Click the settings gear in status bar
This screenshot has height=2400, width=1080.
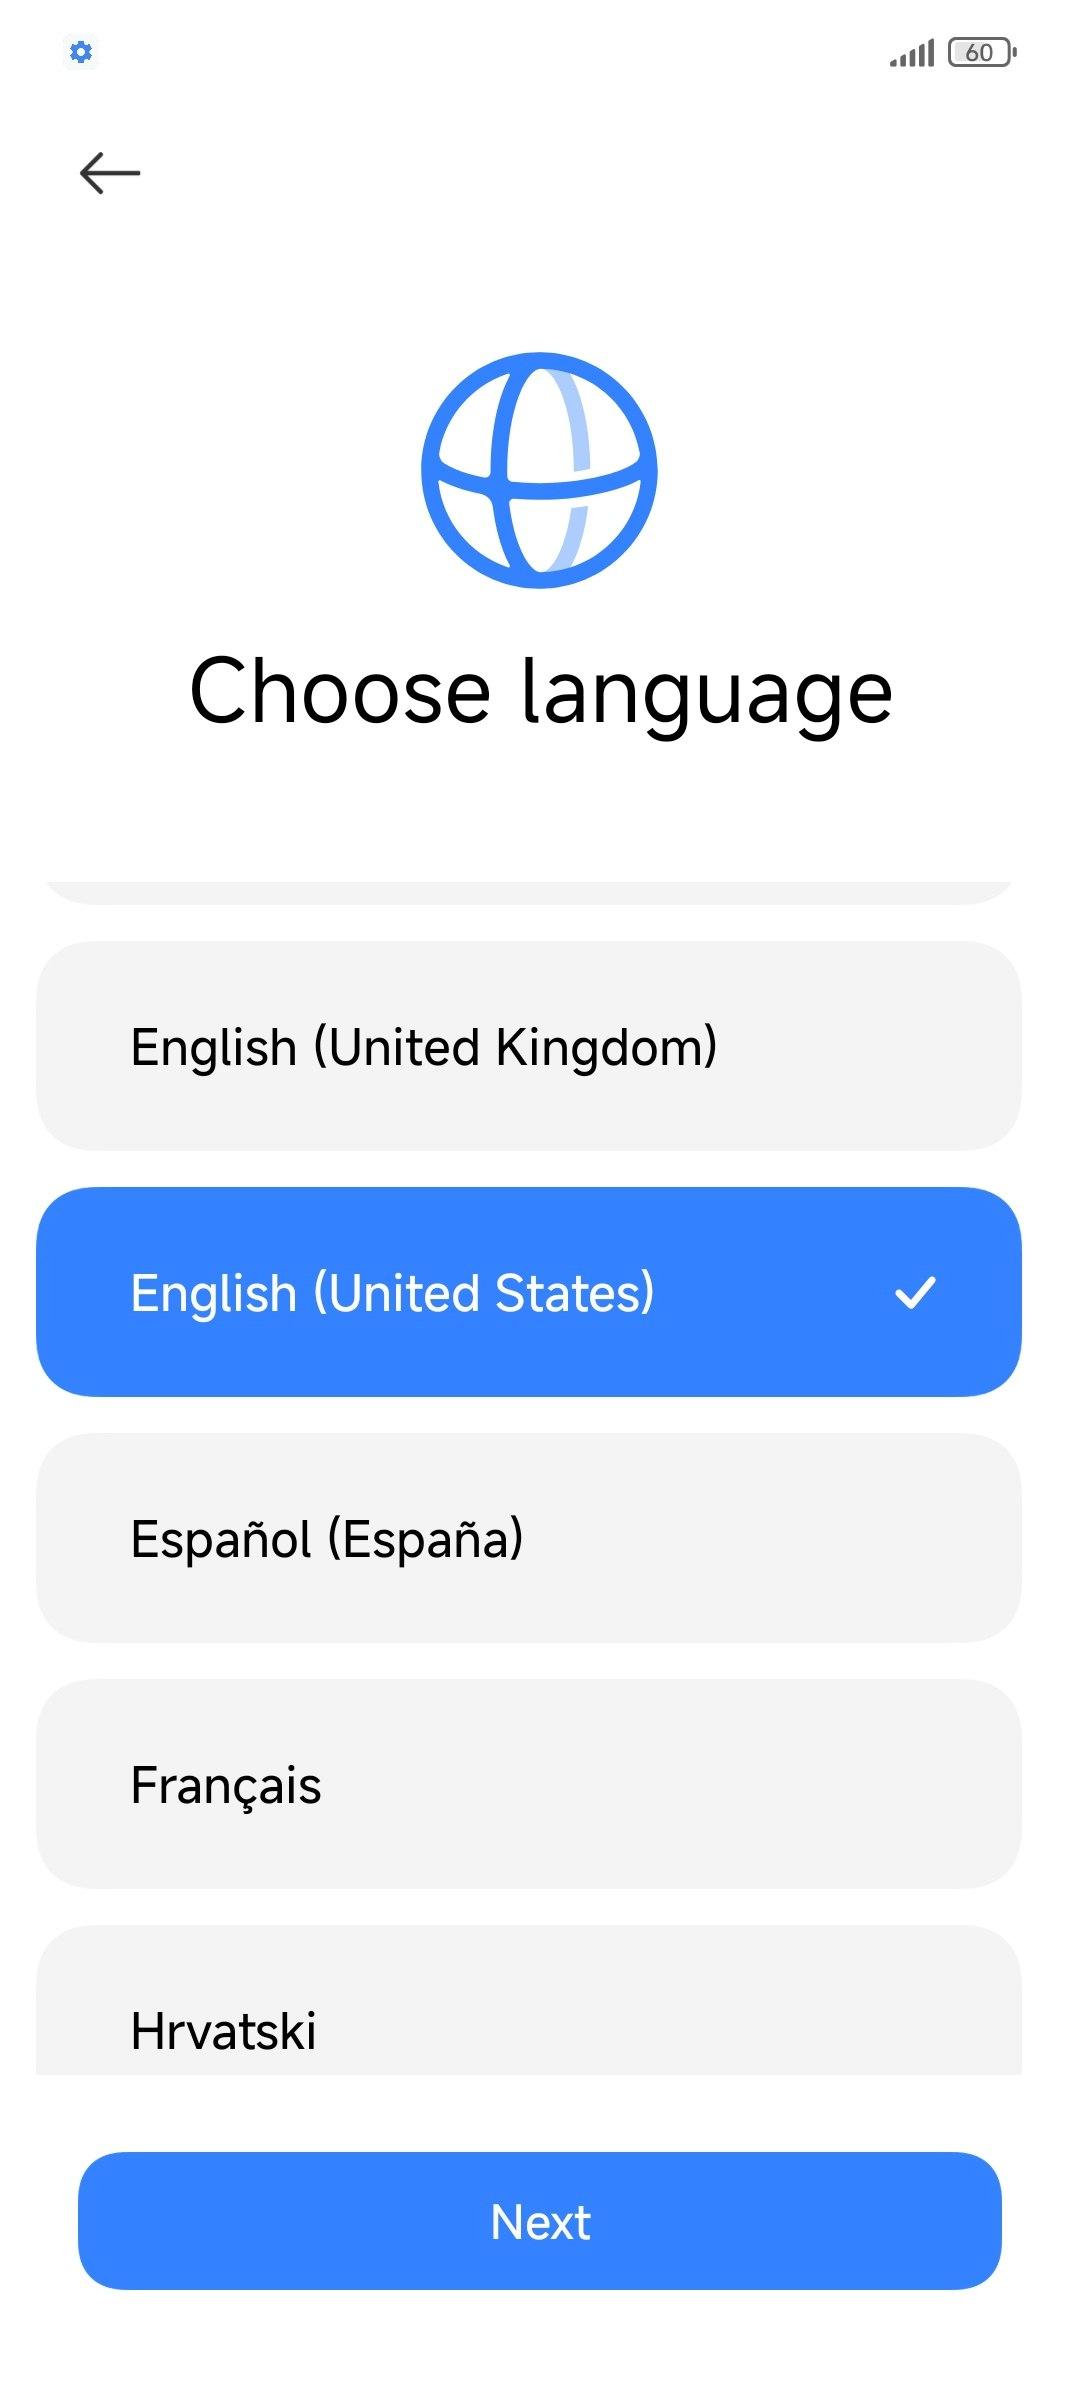[x=81, y=52]
